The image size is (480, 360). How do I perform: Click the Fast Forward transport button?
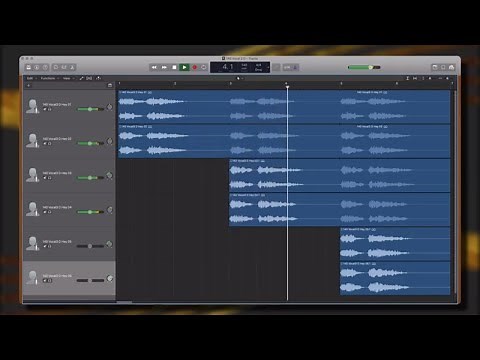pos(164,67)
